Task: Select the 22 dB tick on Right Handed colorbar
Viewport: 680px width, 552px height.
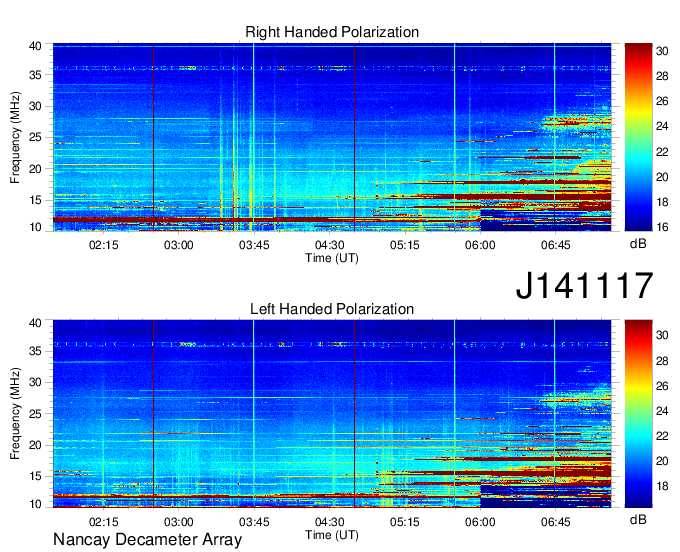Action: (x=662, y=152)
